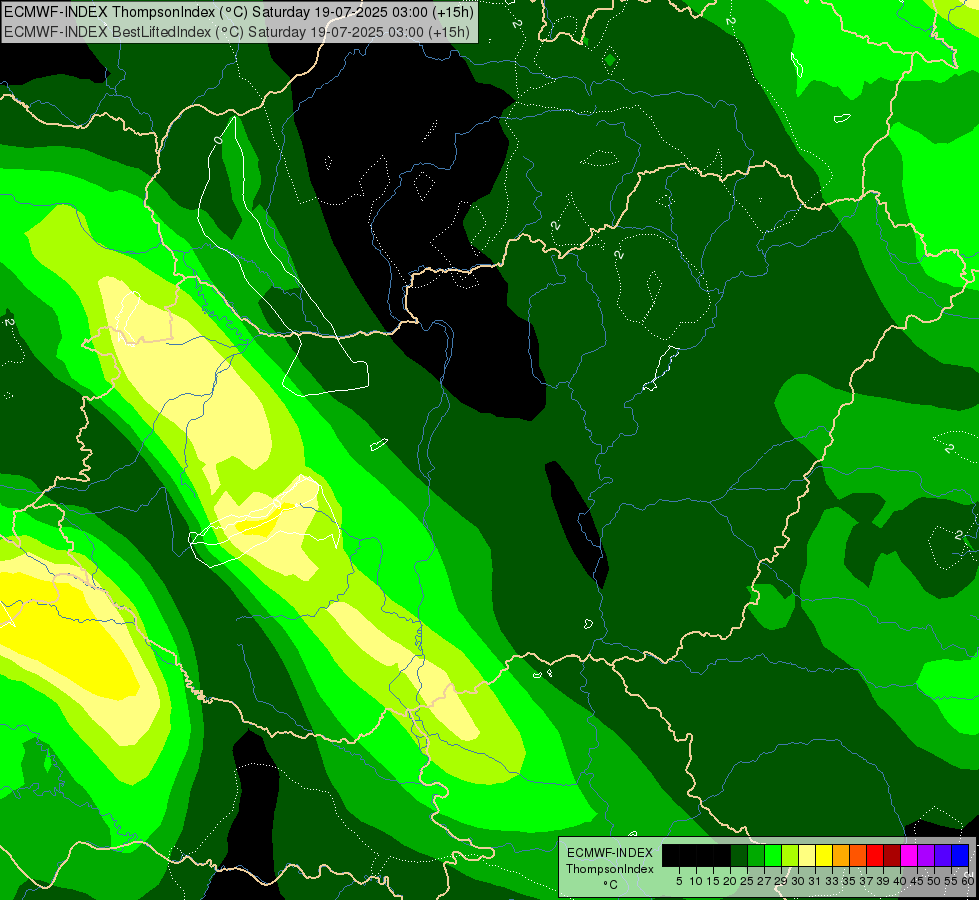Viewport: 979px width, 900px height.
Task: Select the red-orange 35-37 legend swatch
Action: [x=858, y=855]
